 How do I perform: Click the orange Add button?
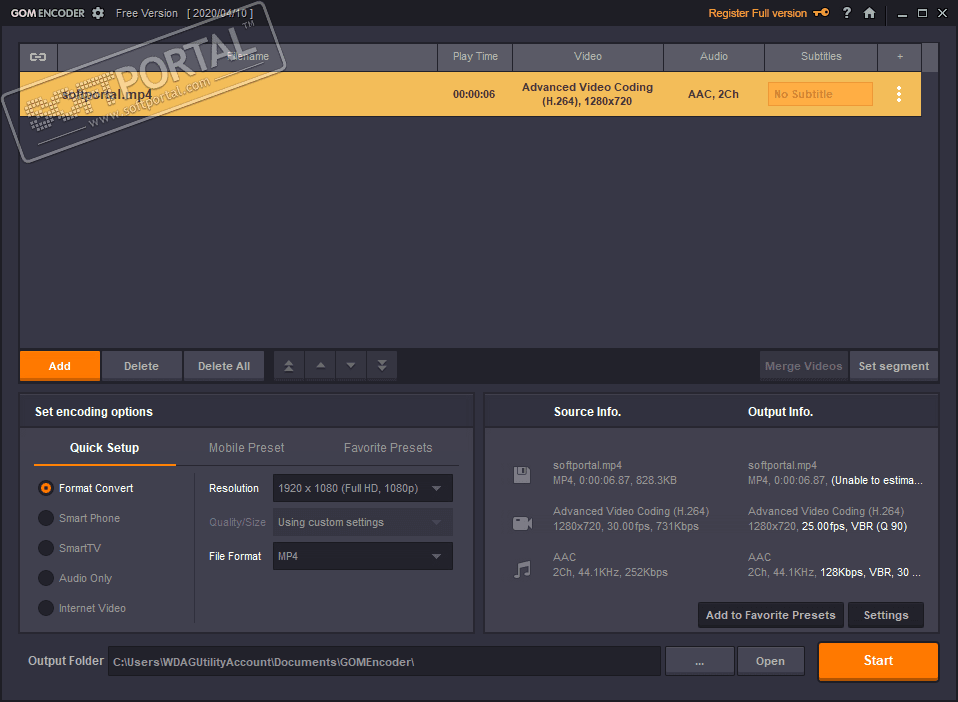[x=60, y=366]
